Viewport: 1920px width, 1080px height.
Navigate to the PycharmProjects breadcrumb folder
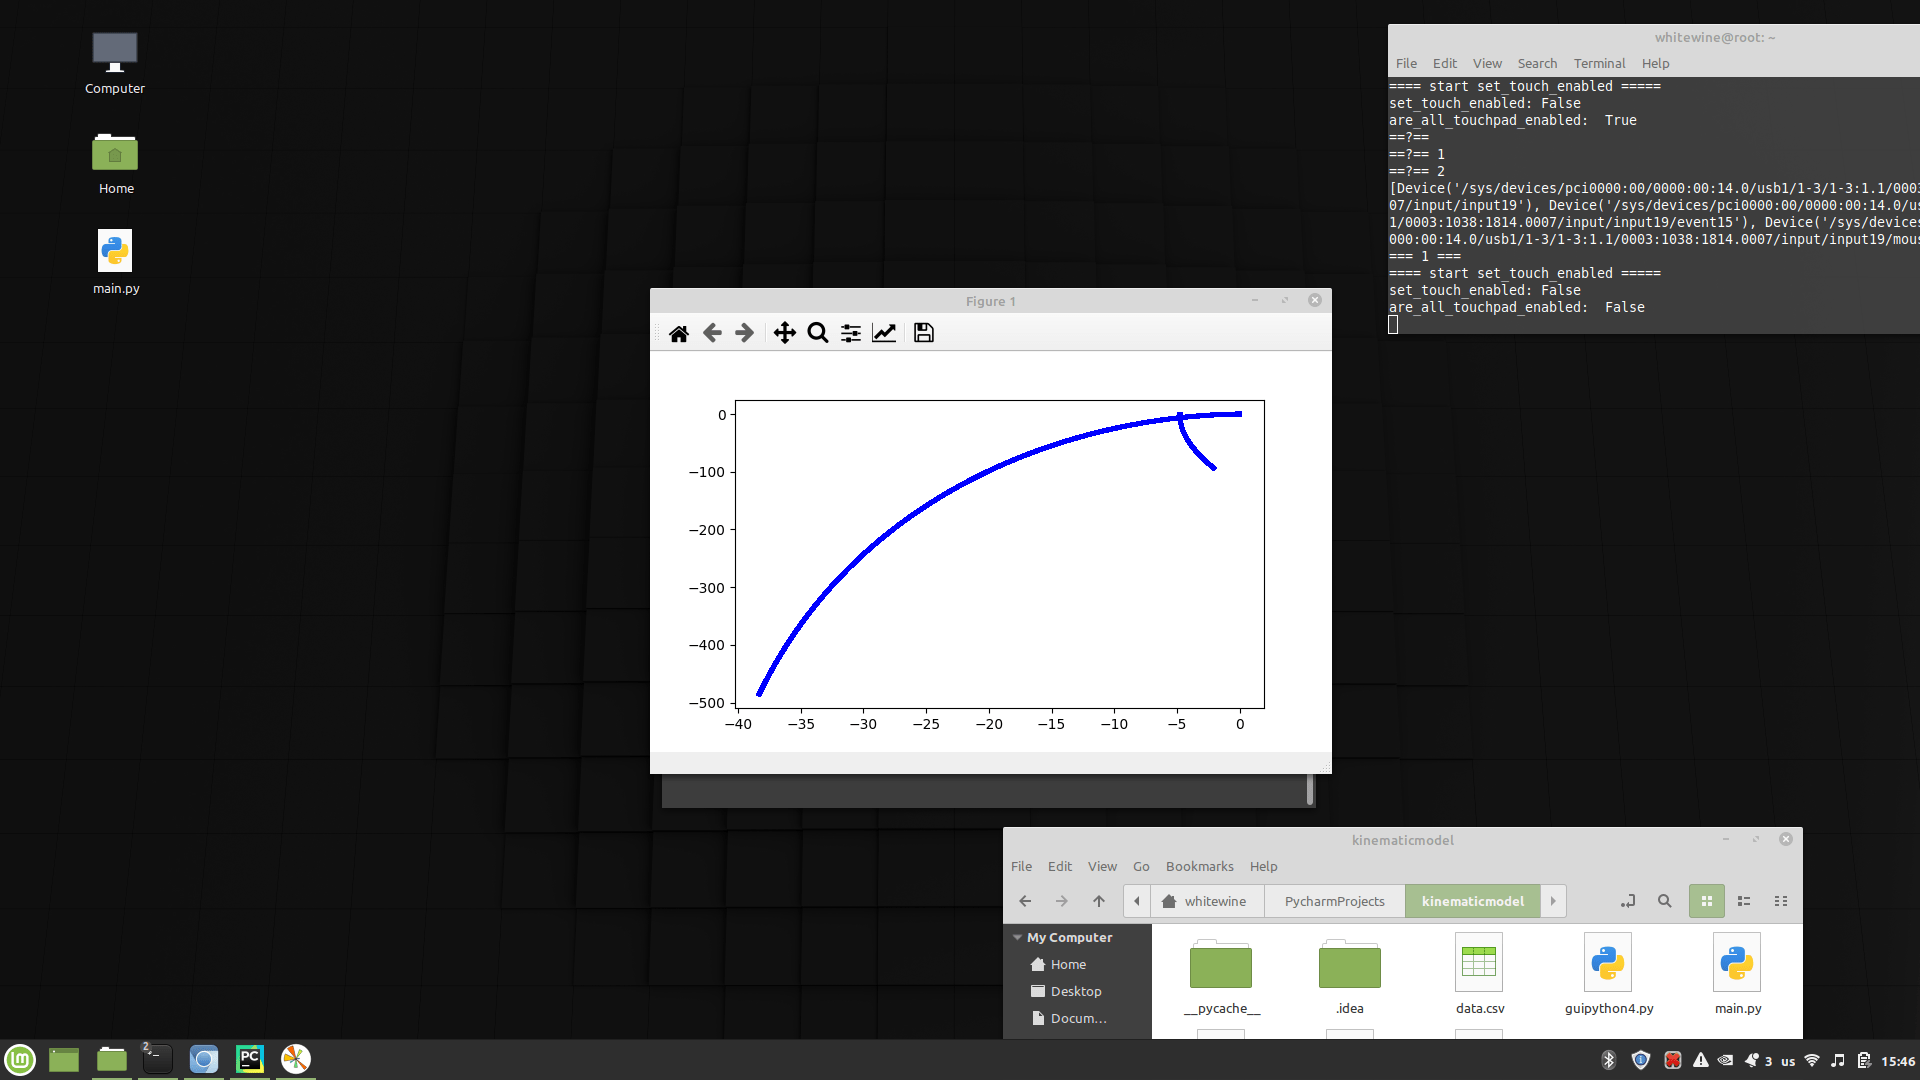click(x=1333, y=901)
